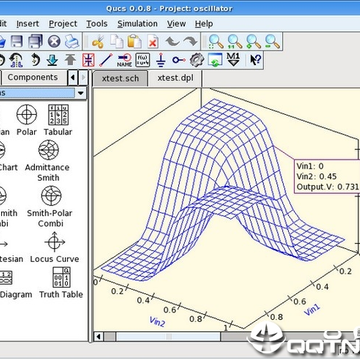This screenshot has width=360, height=360.
Task: Click the Copy pages icon
Action: click(x=116, y=42)
